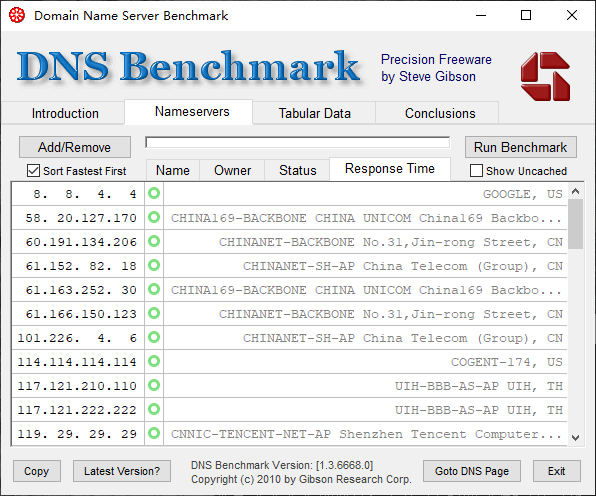Viewport: 596px width, 496px height.
Task: Click the GOOGLE, US owner text
Action: pyautogui.click(x=523, y=194)
